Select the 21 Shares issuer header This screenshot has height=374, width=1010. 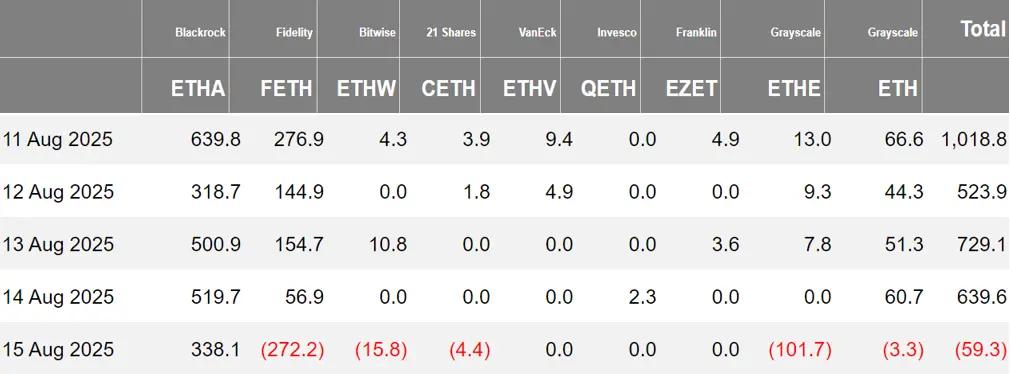pos(451,32)
